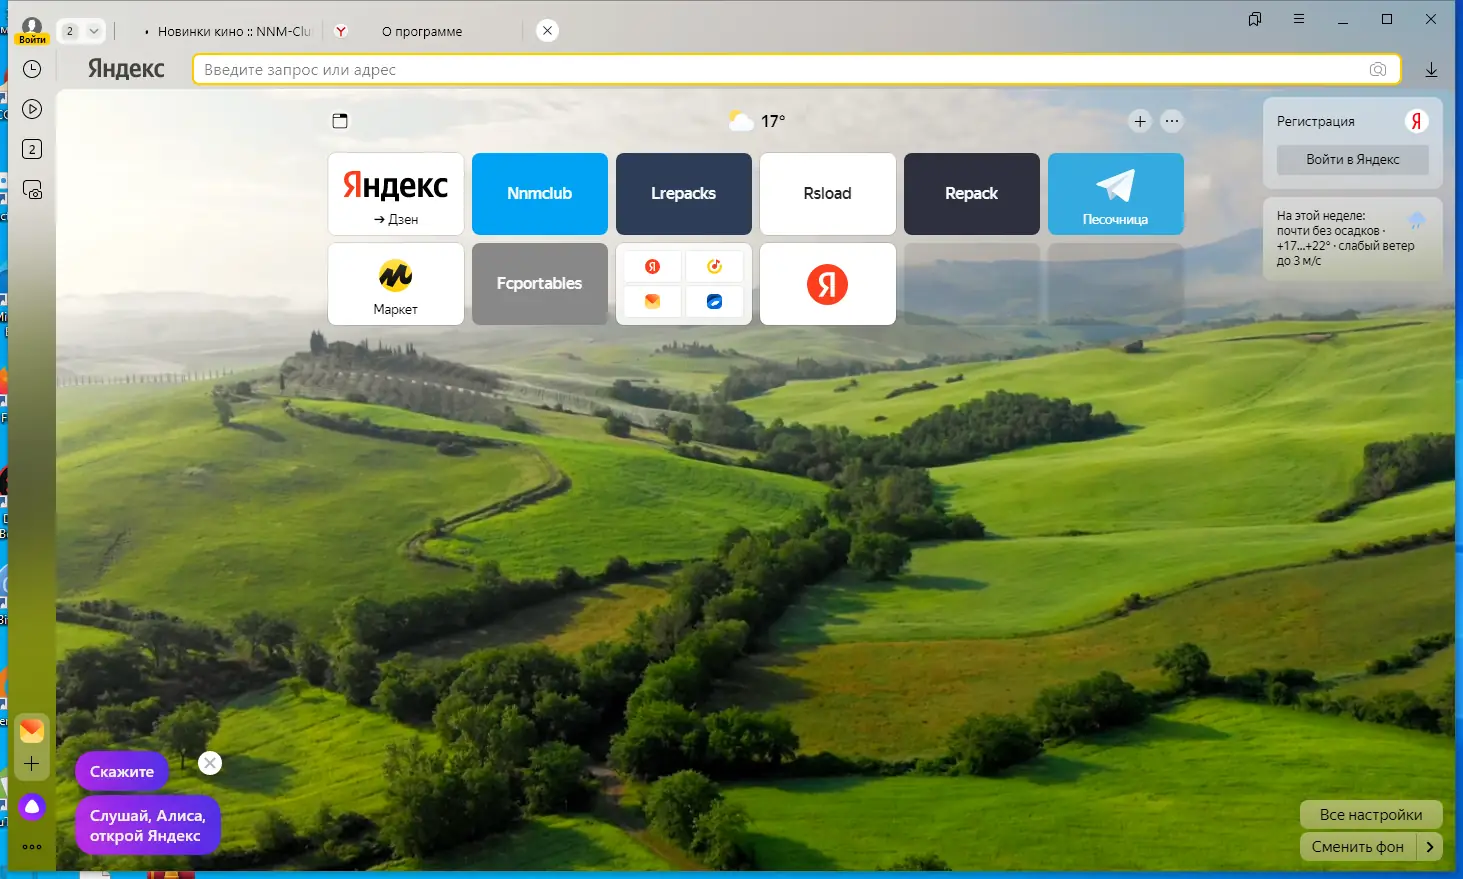Open the Telegram Песочница tile
This screenshot has width=1463, height=879.
tap(1116, 194)
